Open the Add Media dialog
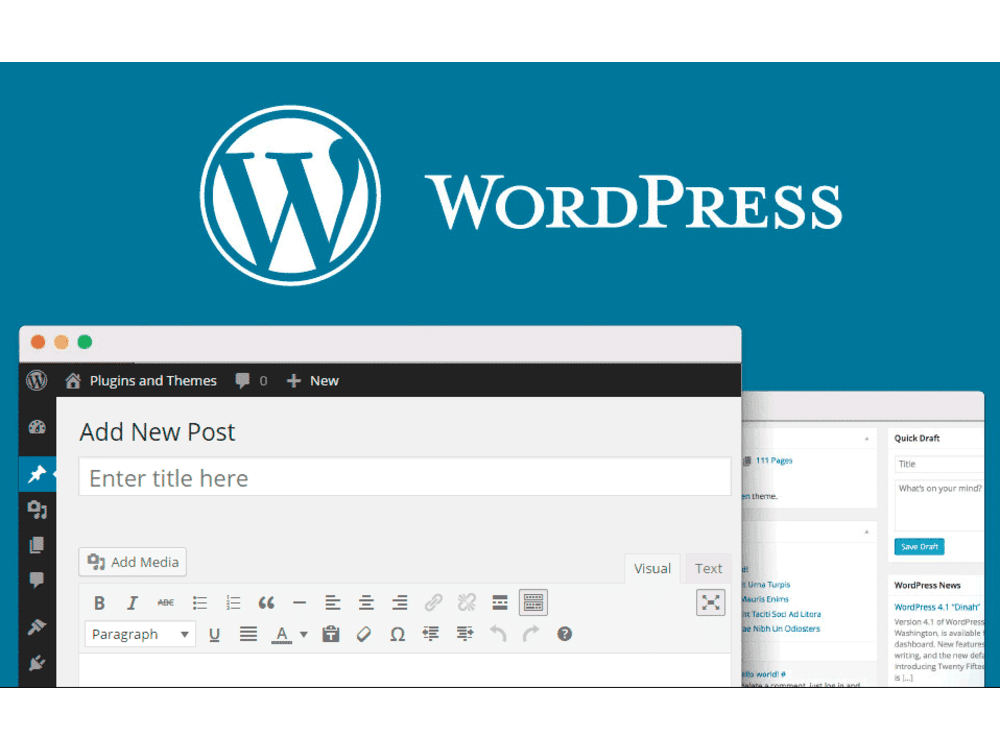 (132, 562)
